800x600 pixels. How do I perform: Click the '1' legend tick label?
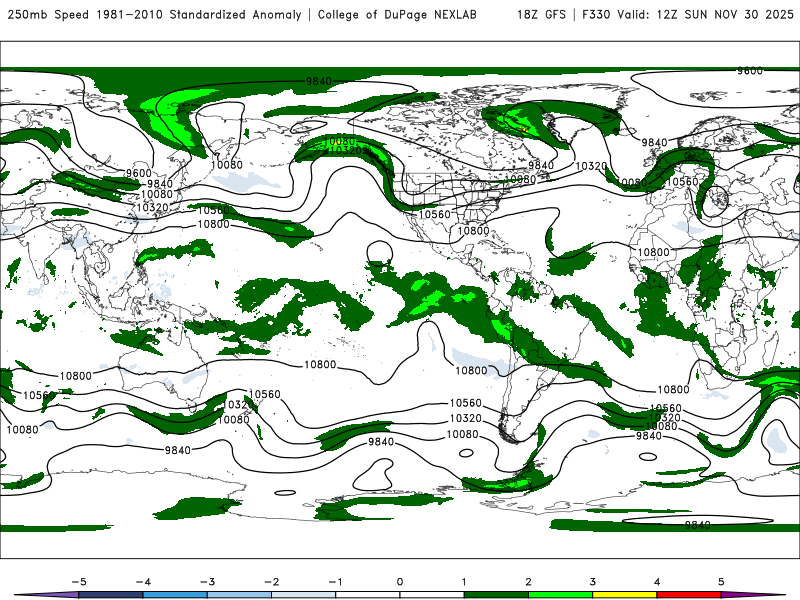(x=464, y=582)
